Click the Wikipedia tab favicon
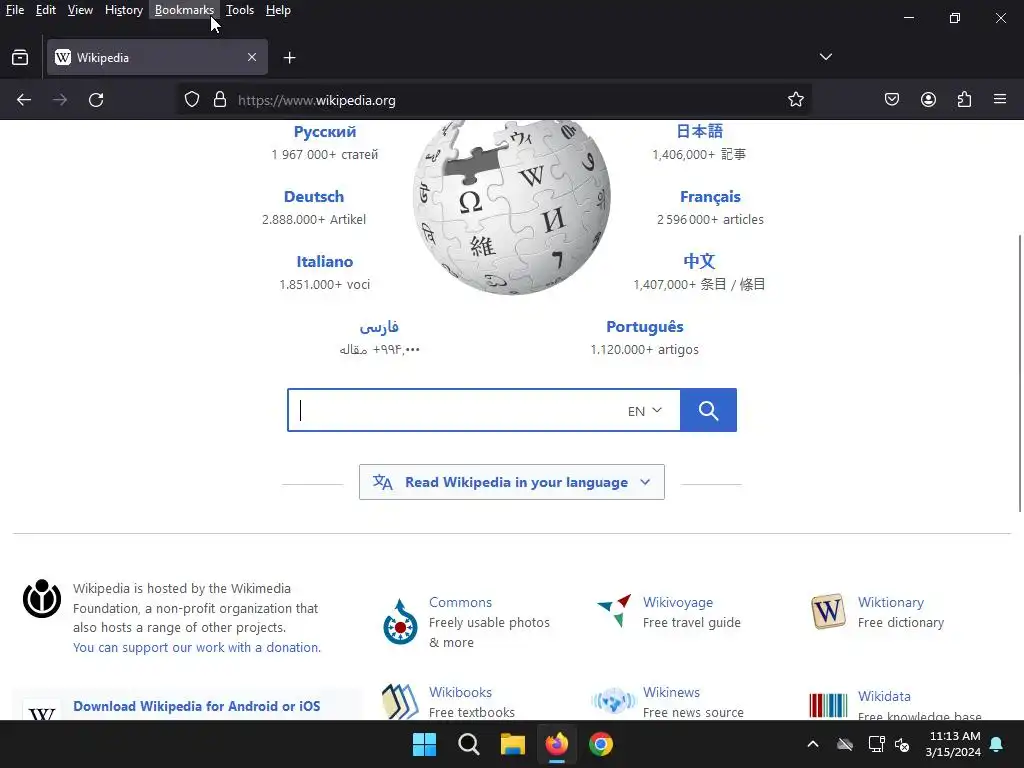The height and width of the screenshot is (768, 1024). point(63,57)
